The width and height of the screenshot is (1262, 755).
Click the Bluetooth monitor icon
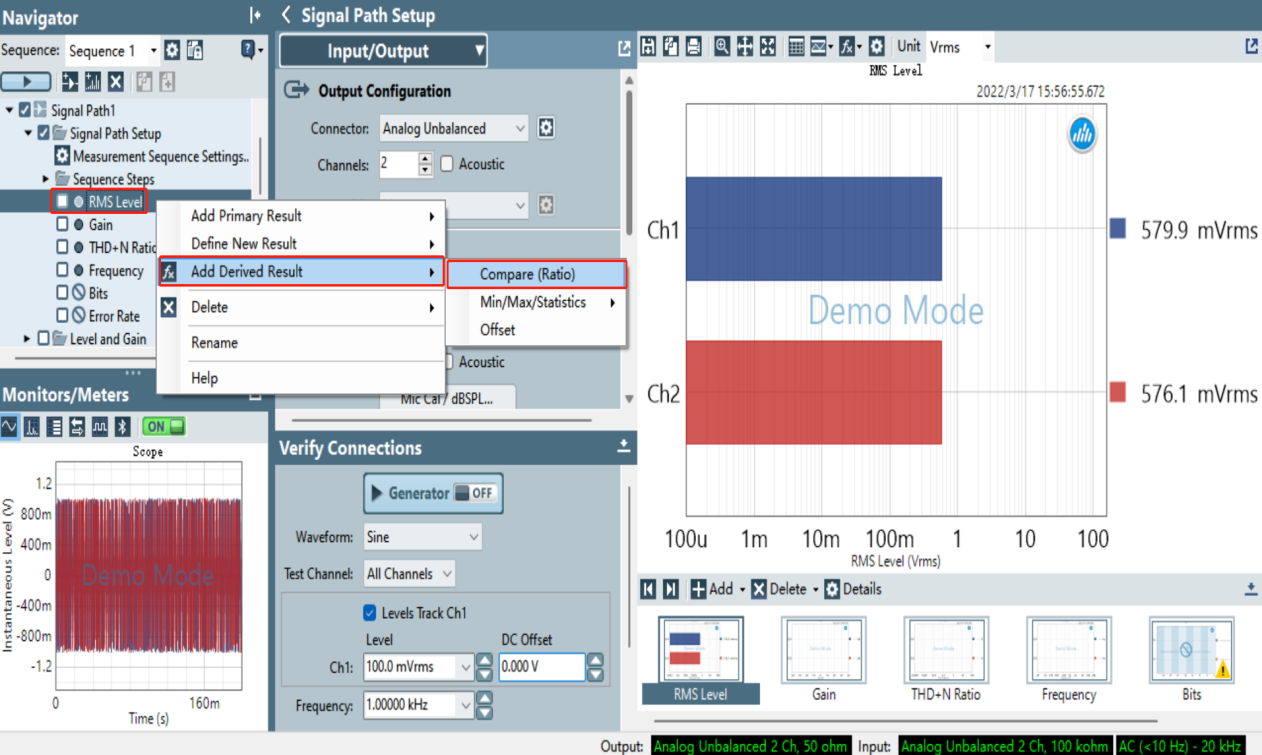[123, 427]
